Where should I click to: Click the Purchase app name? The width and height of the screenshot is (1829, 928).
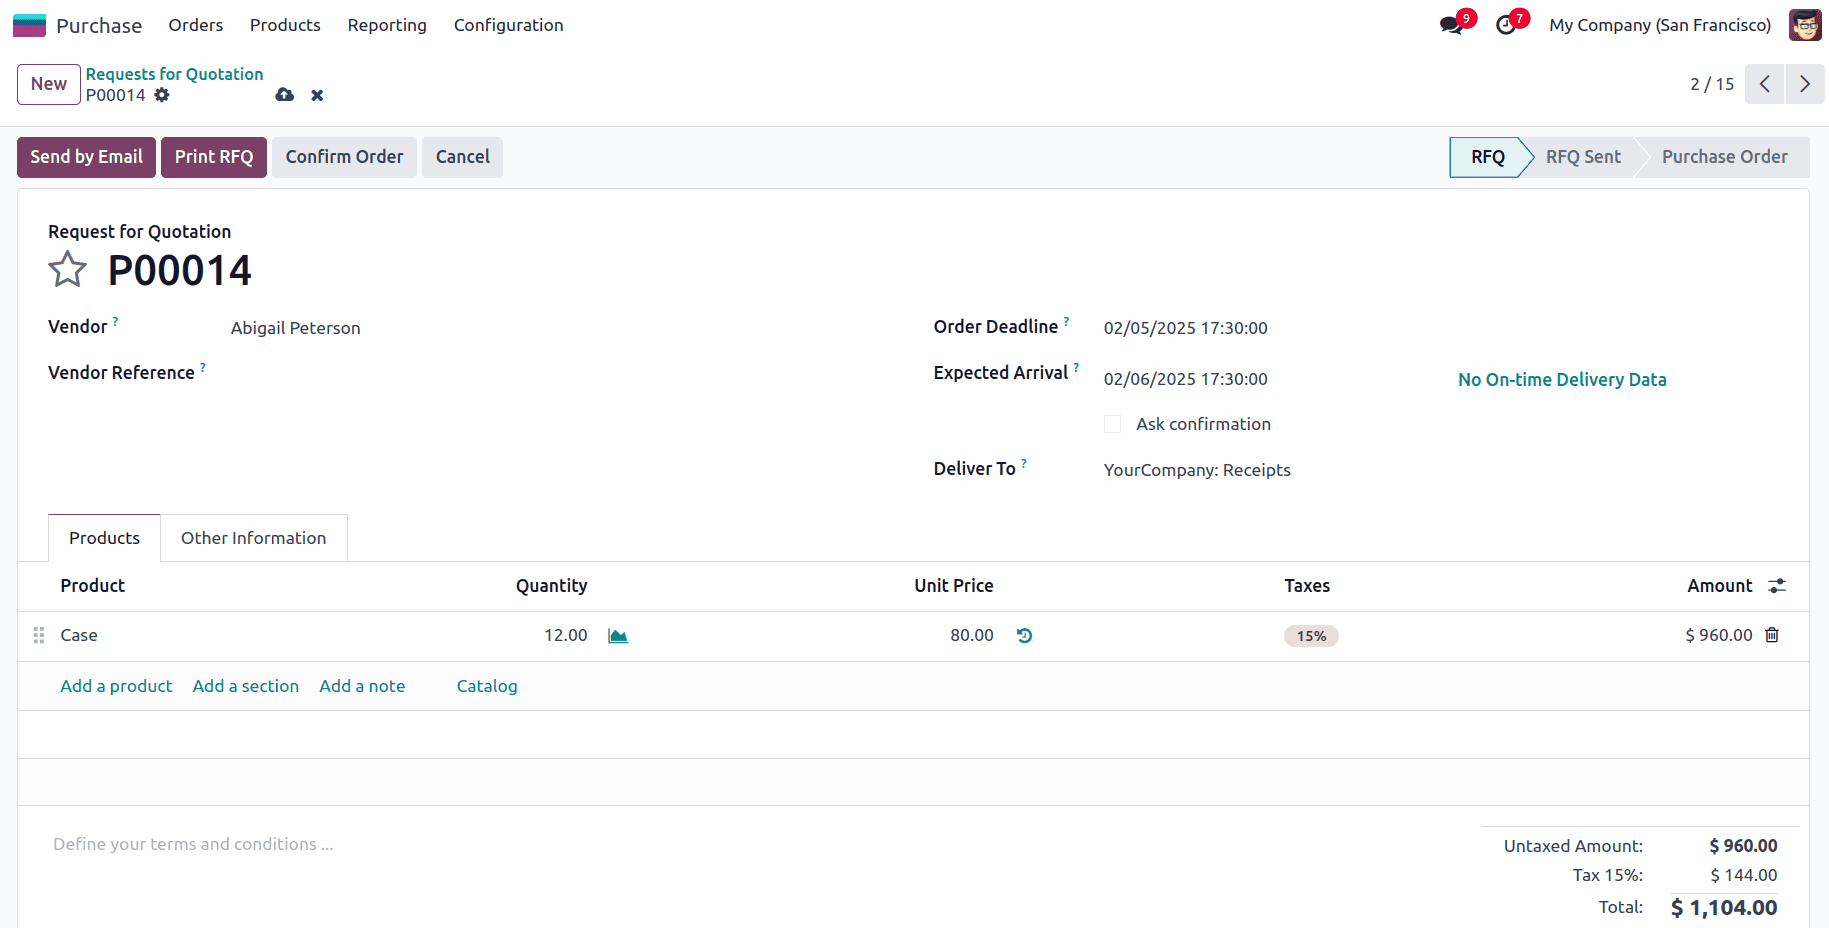pos(99,26)
